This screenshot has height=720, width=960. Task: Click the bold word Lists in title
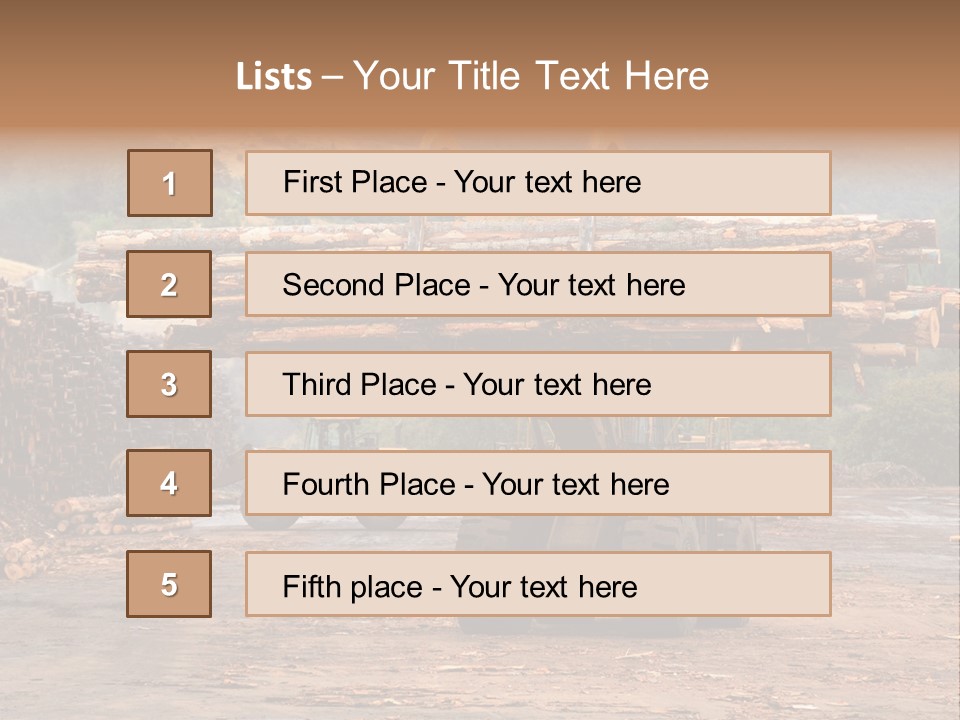click(x=274, y=77)
